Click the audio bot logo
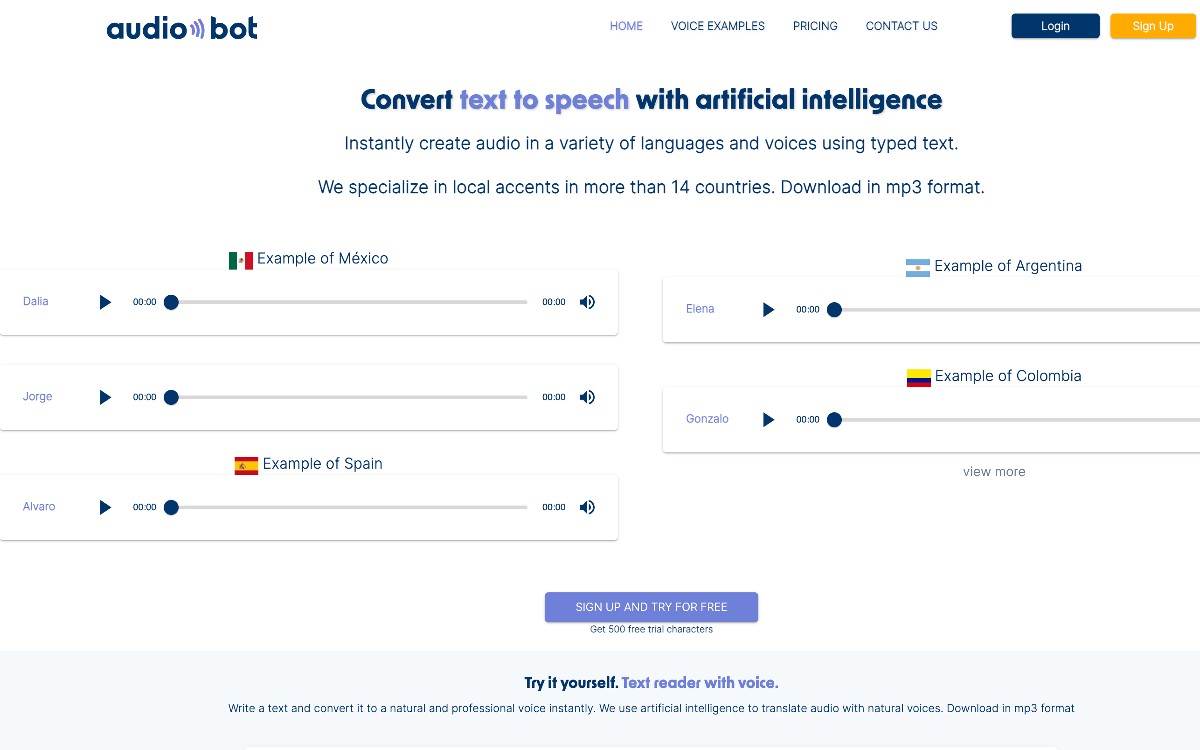The height and width of the screenshot is (750, 1200). (181, 28)
